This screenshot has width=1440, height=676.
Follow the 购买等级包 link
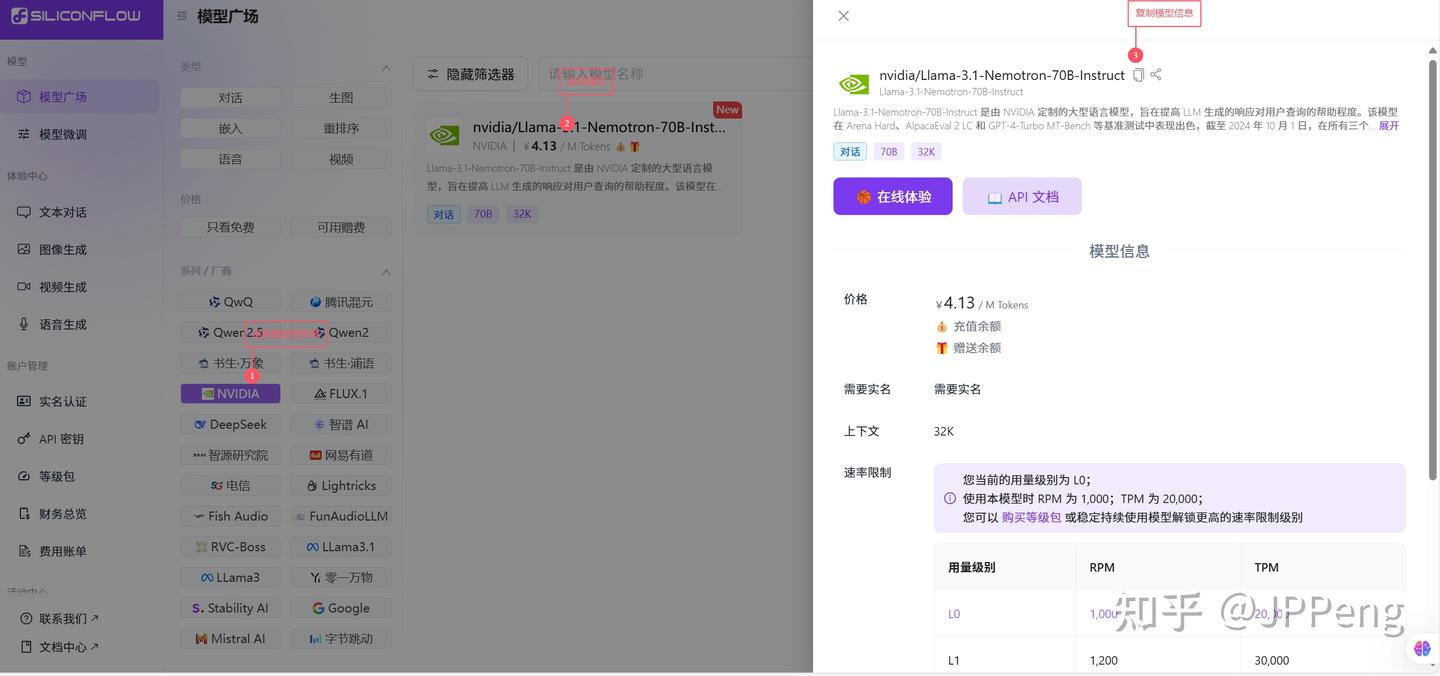[x=1031, y=517]
